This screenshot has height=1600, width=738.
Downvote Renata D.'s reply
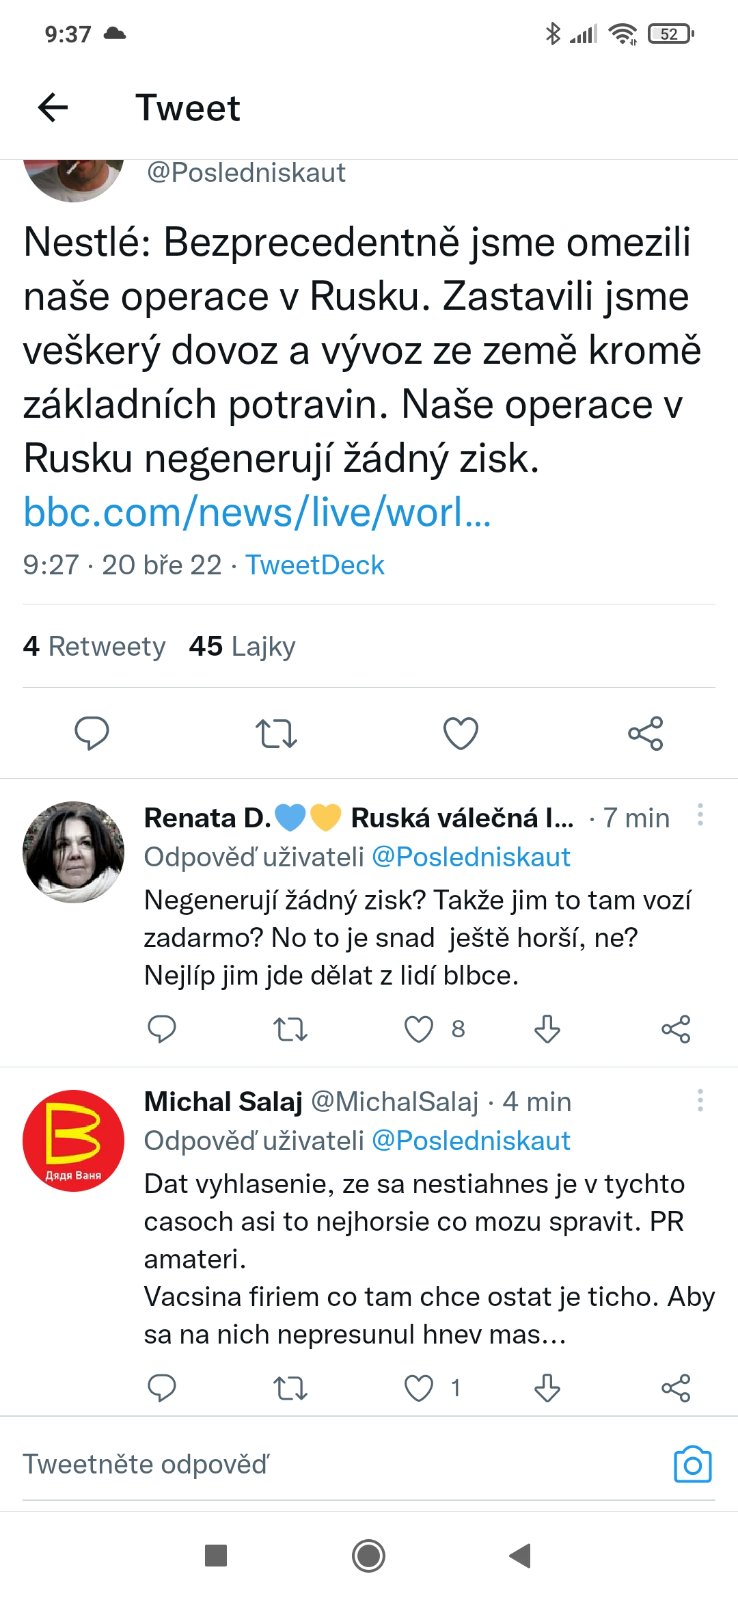click(547, 1029)
